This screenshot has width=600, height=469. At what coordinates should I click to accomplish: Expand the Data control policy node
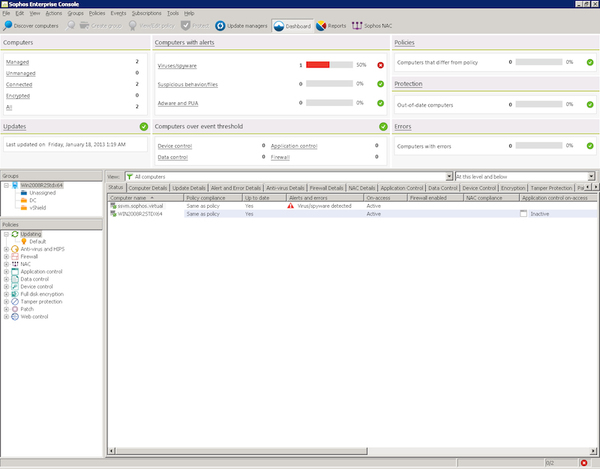[7, 279]
